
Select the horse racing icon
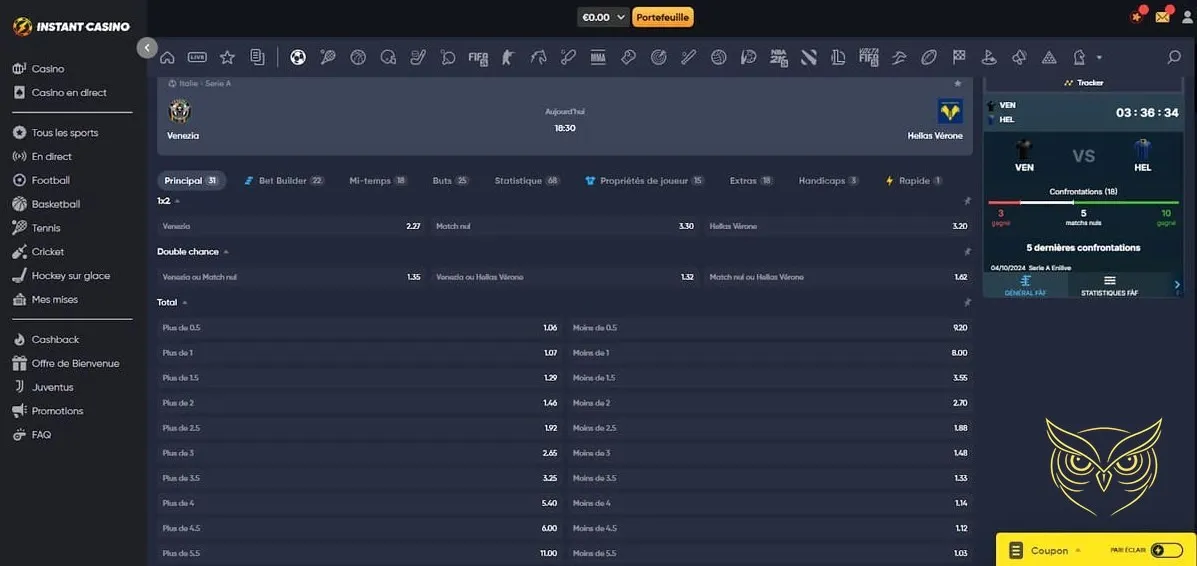click(538, 57)
